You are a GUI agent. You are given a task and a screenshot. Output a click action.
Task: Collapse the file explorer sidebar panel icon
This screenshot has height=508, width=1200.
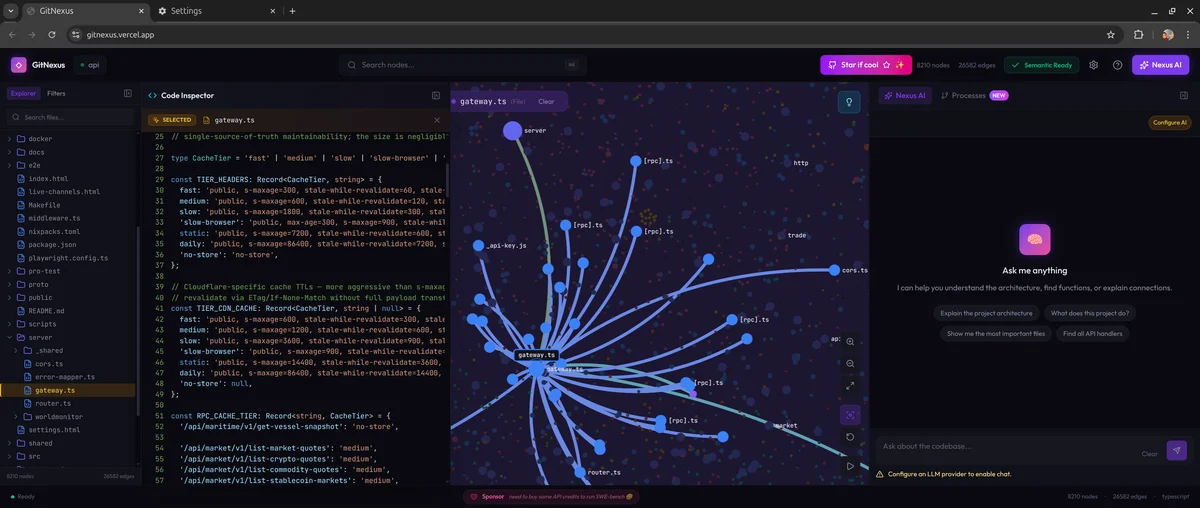128,94
